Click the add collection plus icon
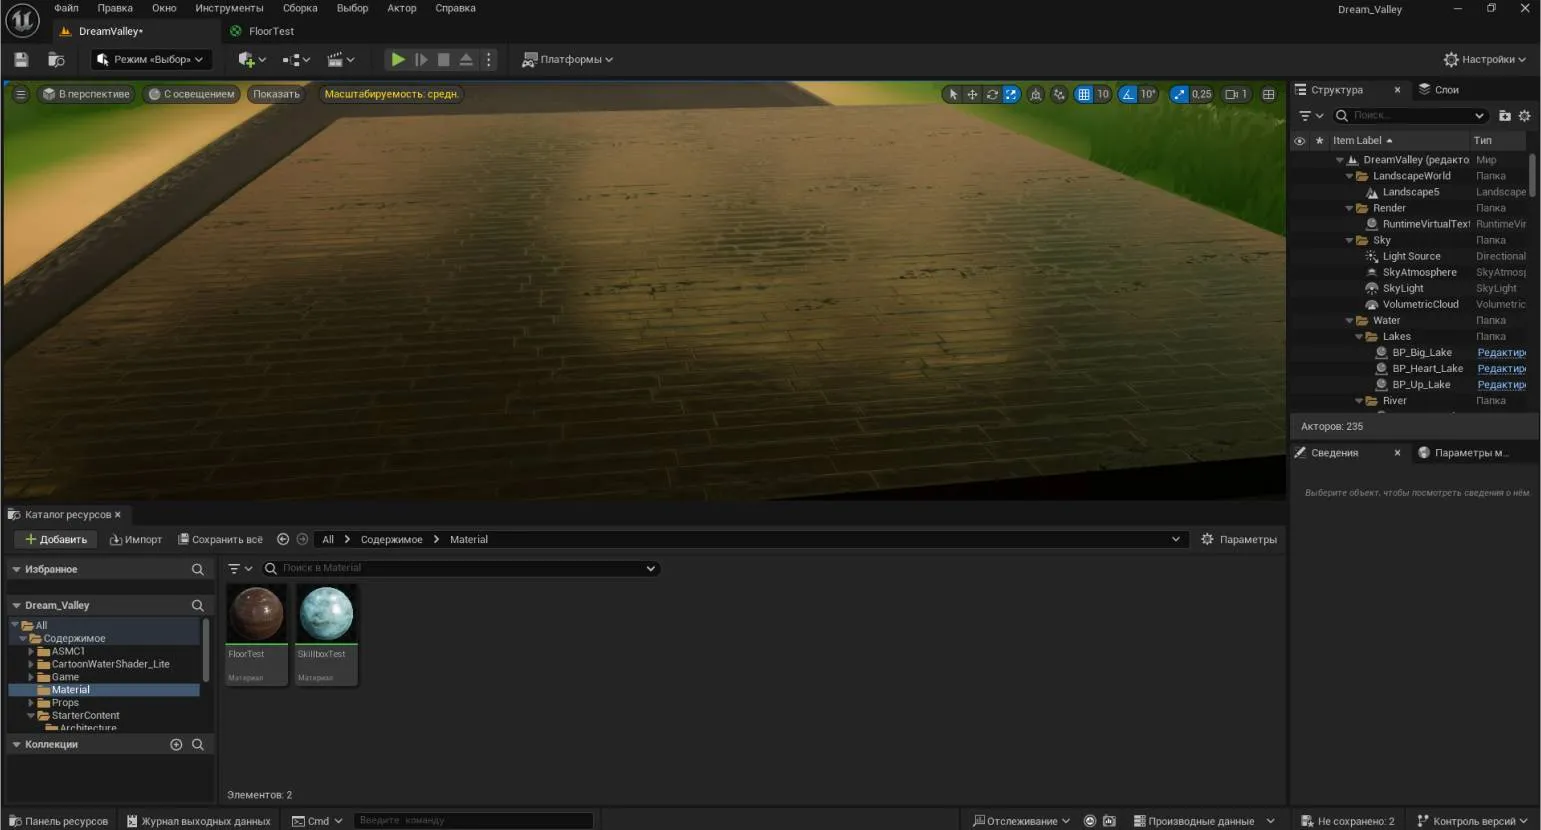Screen dimensions: 1541x830 tap(176, 744)
